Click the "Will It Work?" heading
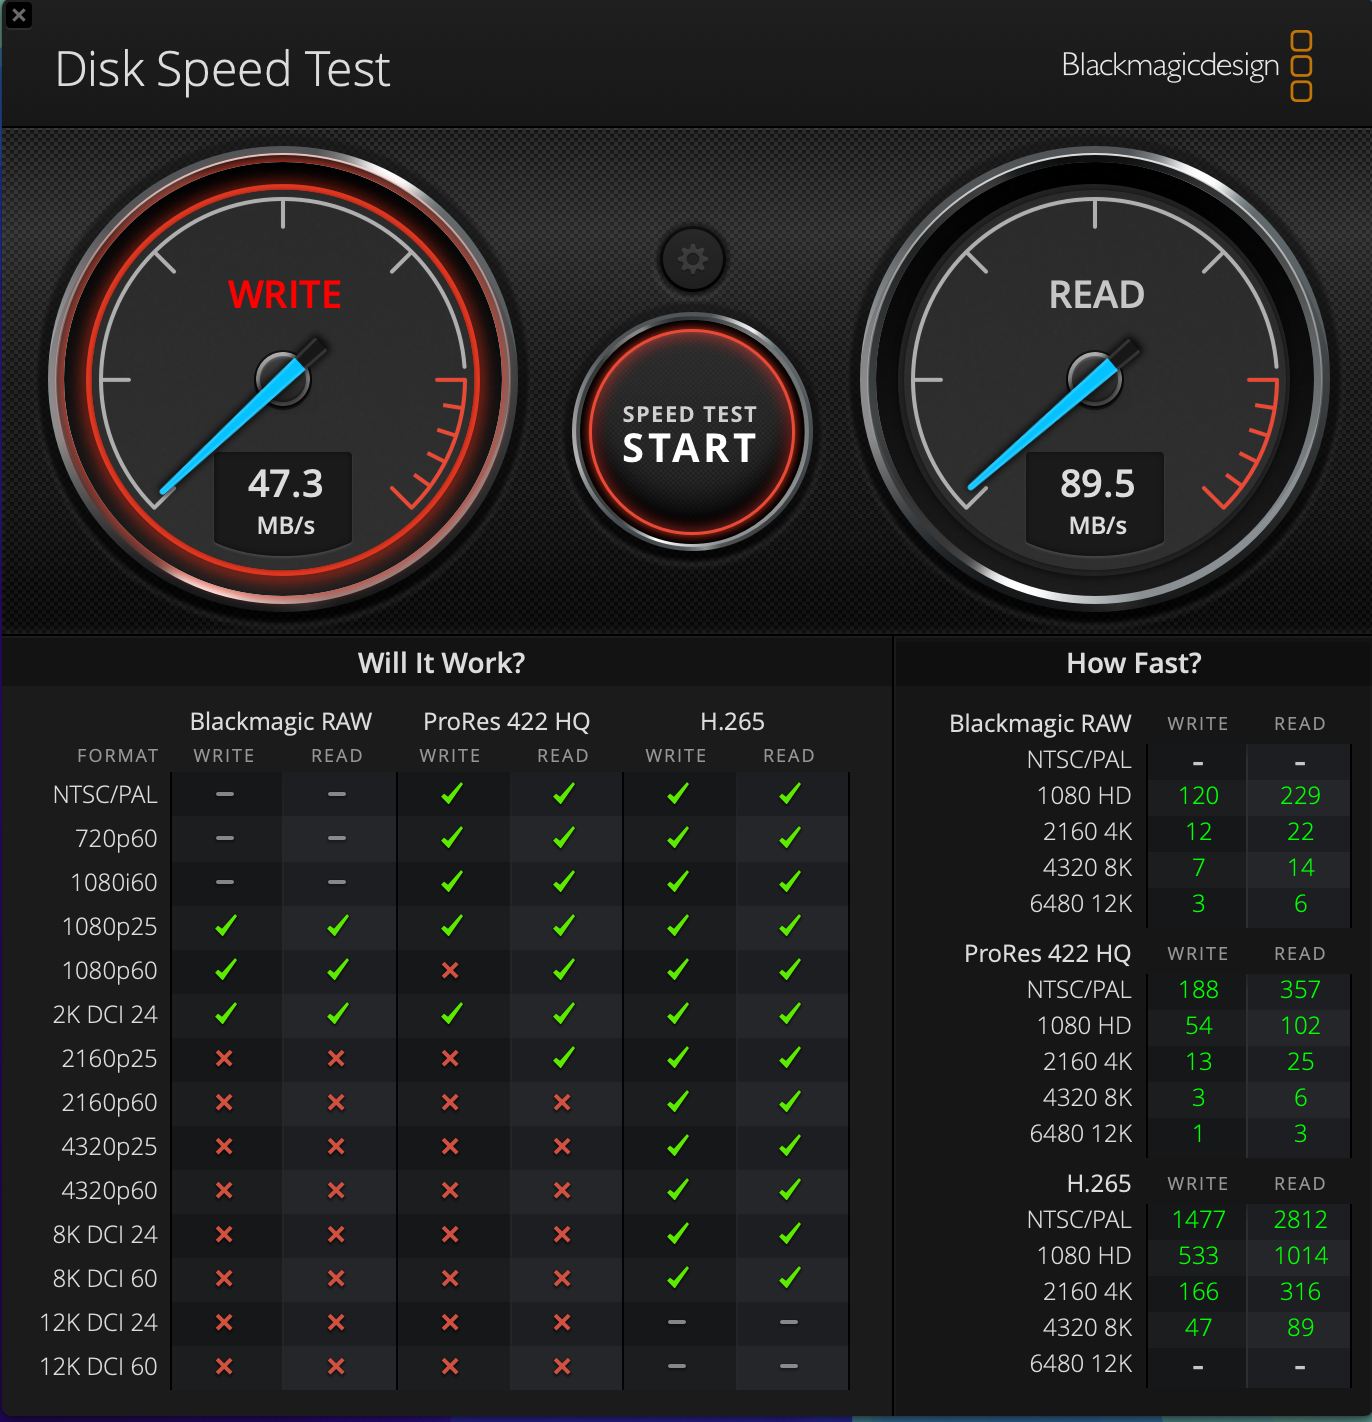 441,663
